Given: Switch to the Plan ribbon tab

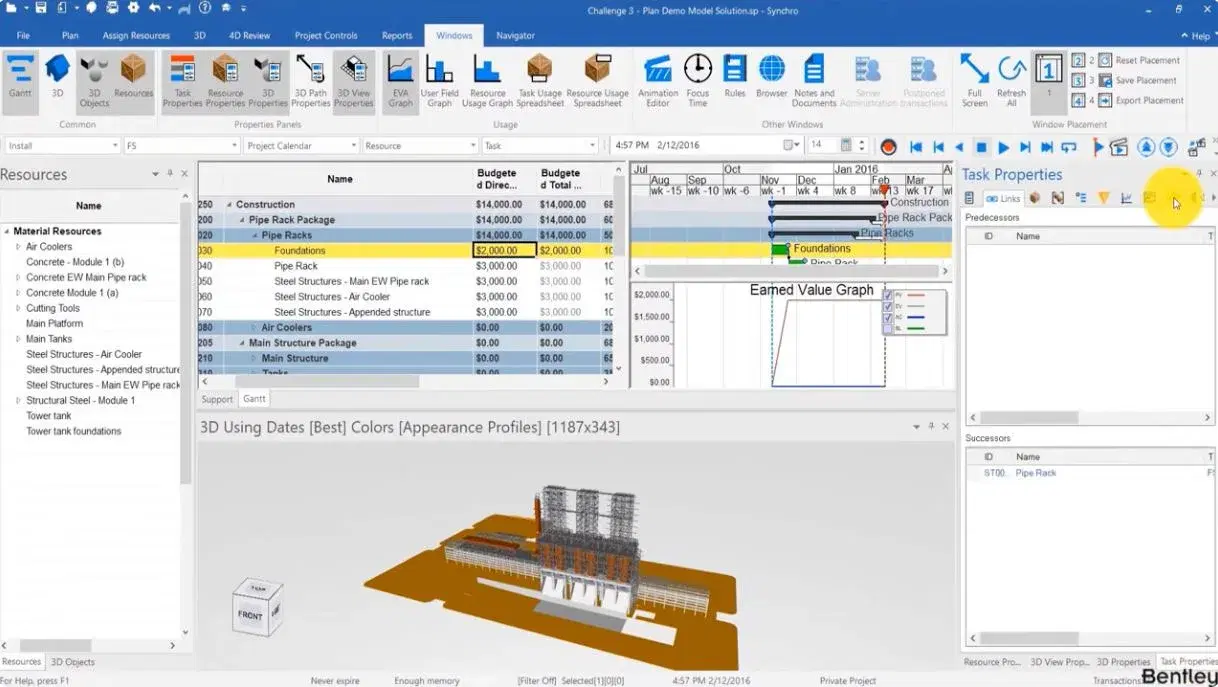Looking at the screenshot, I should tap(70, 35).
